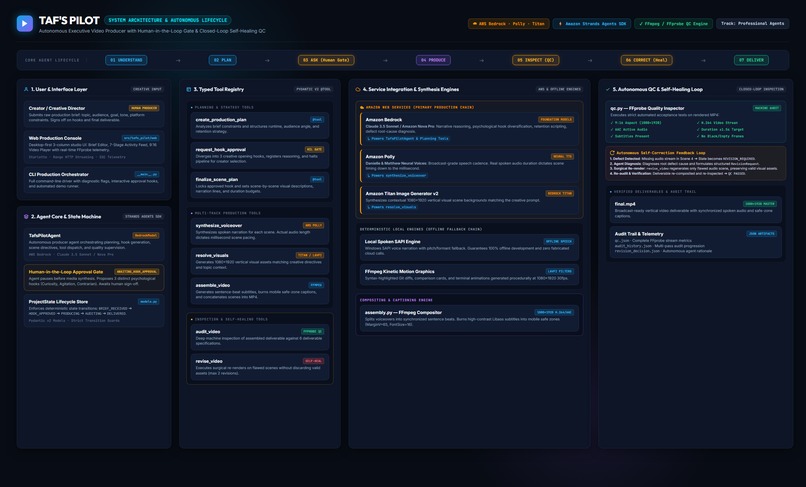
Task: Open the CLI Production Orchestrator card
Action: point(94,180)
